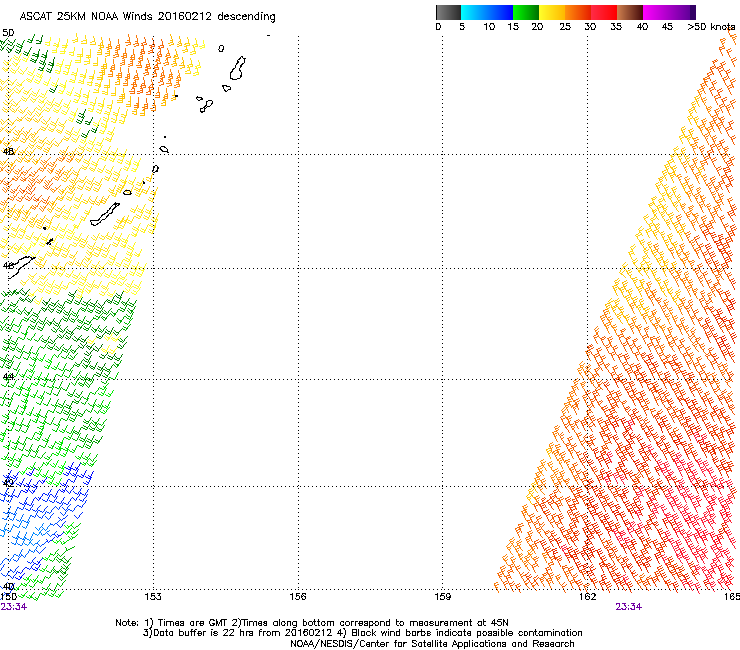Choose the yellow 20–25 knots color bar segment

[x=552, y=12]
